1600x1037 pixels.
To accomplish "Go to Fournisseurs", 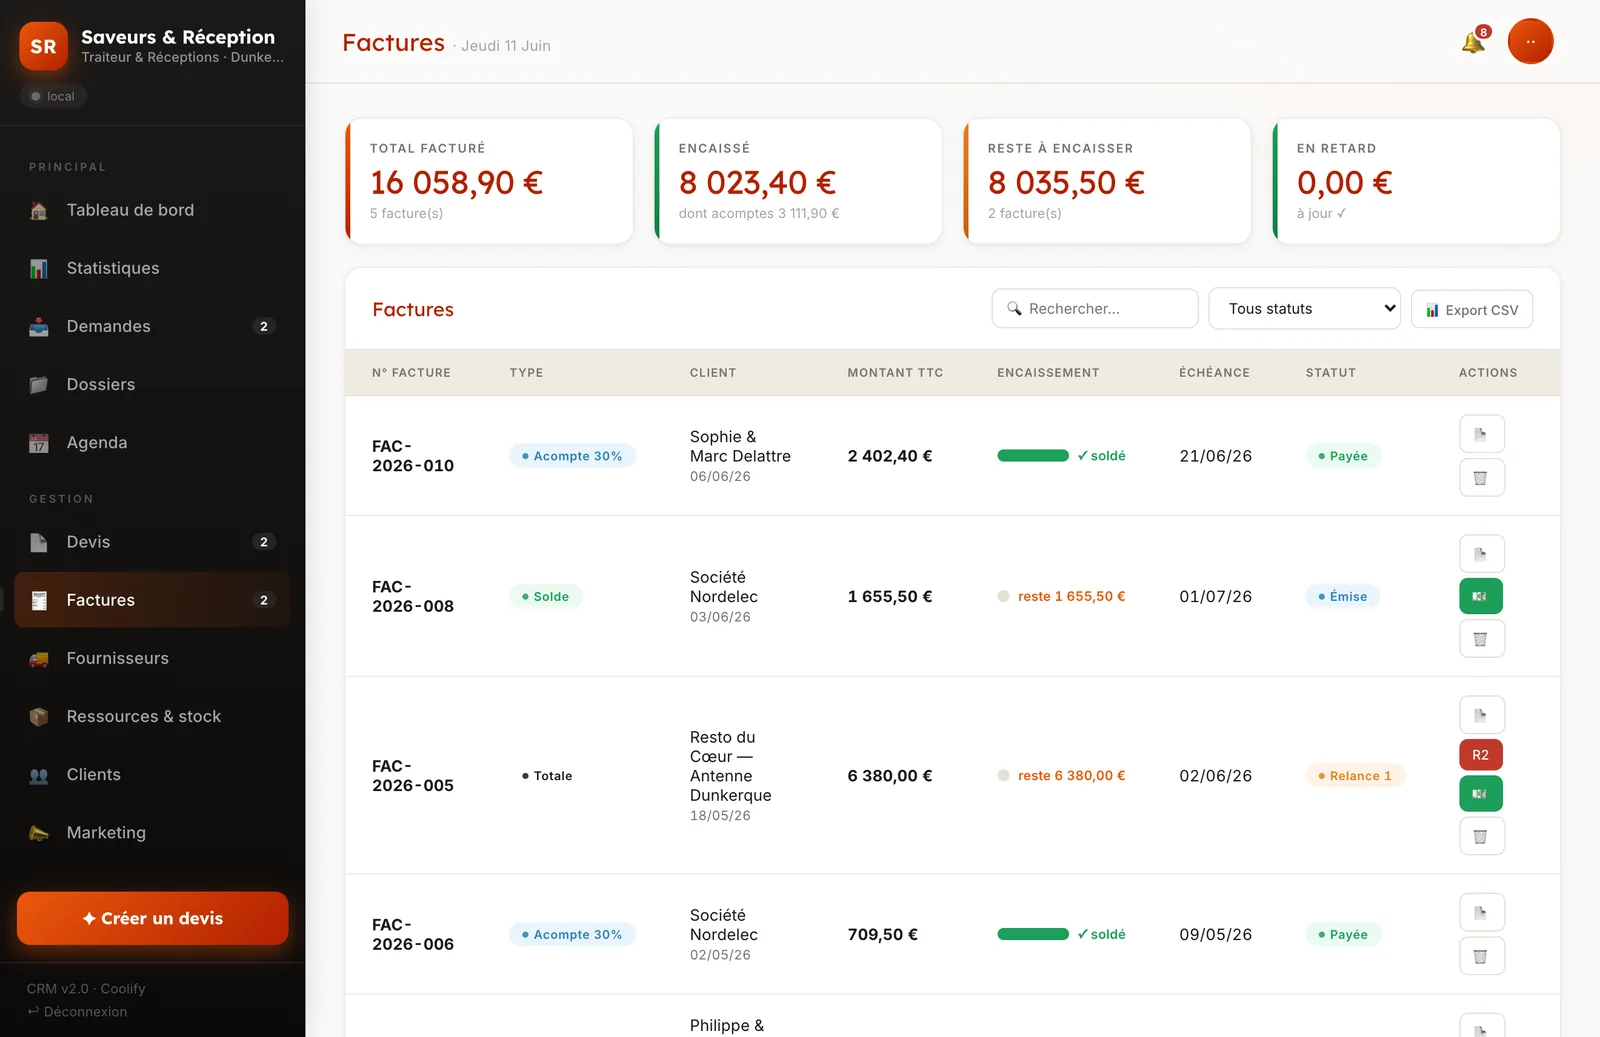I will 152,658.
